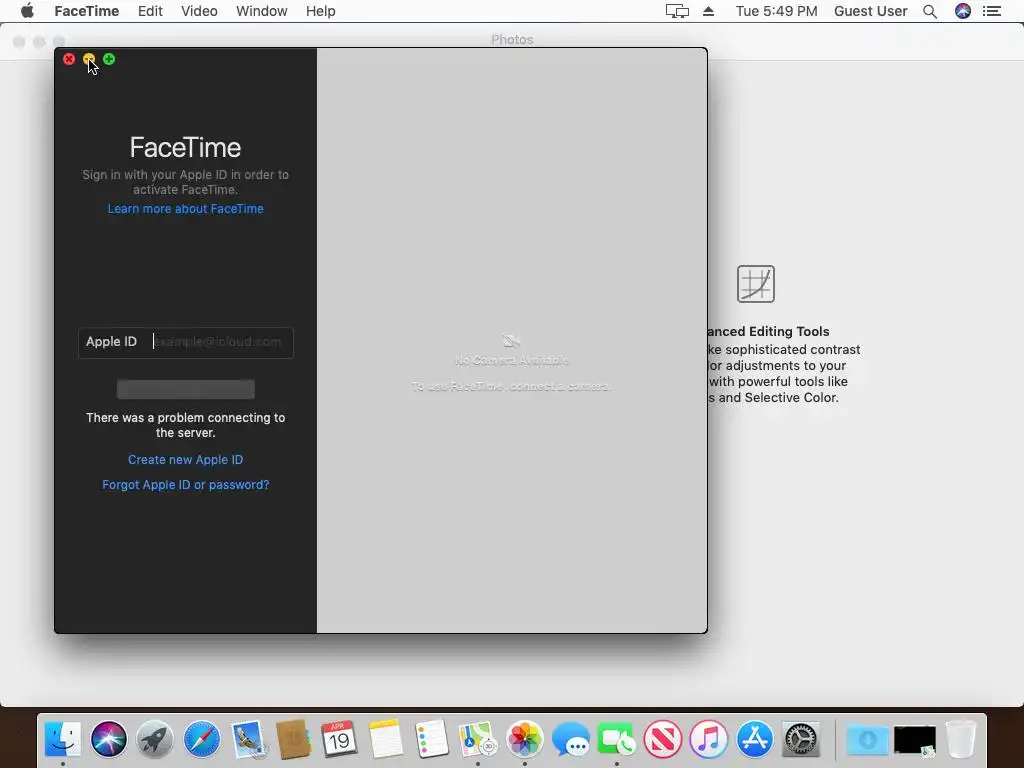Open Maps app in the dock
The width and height of the screenshot is (1024, 768).
point(477,739)
